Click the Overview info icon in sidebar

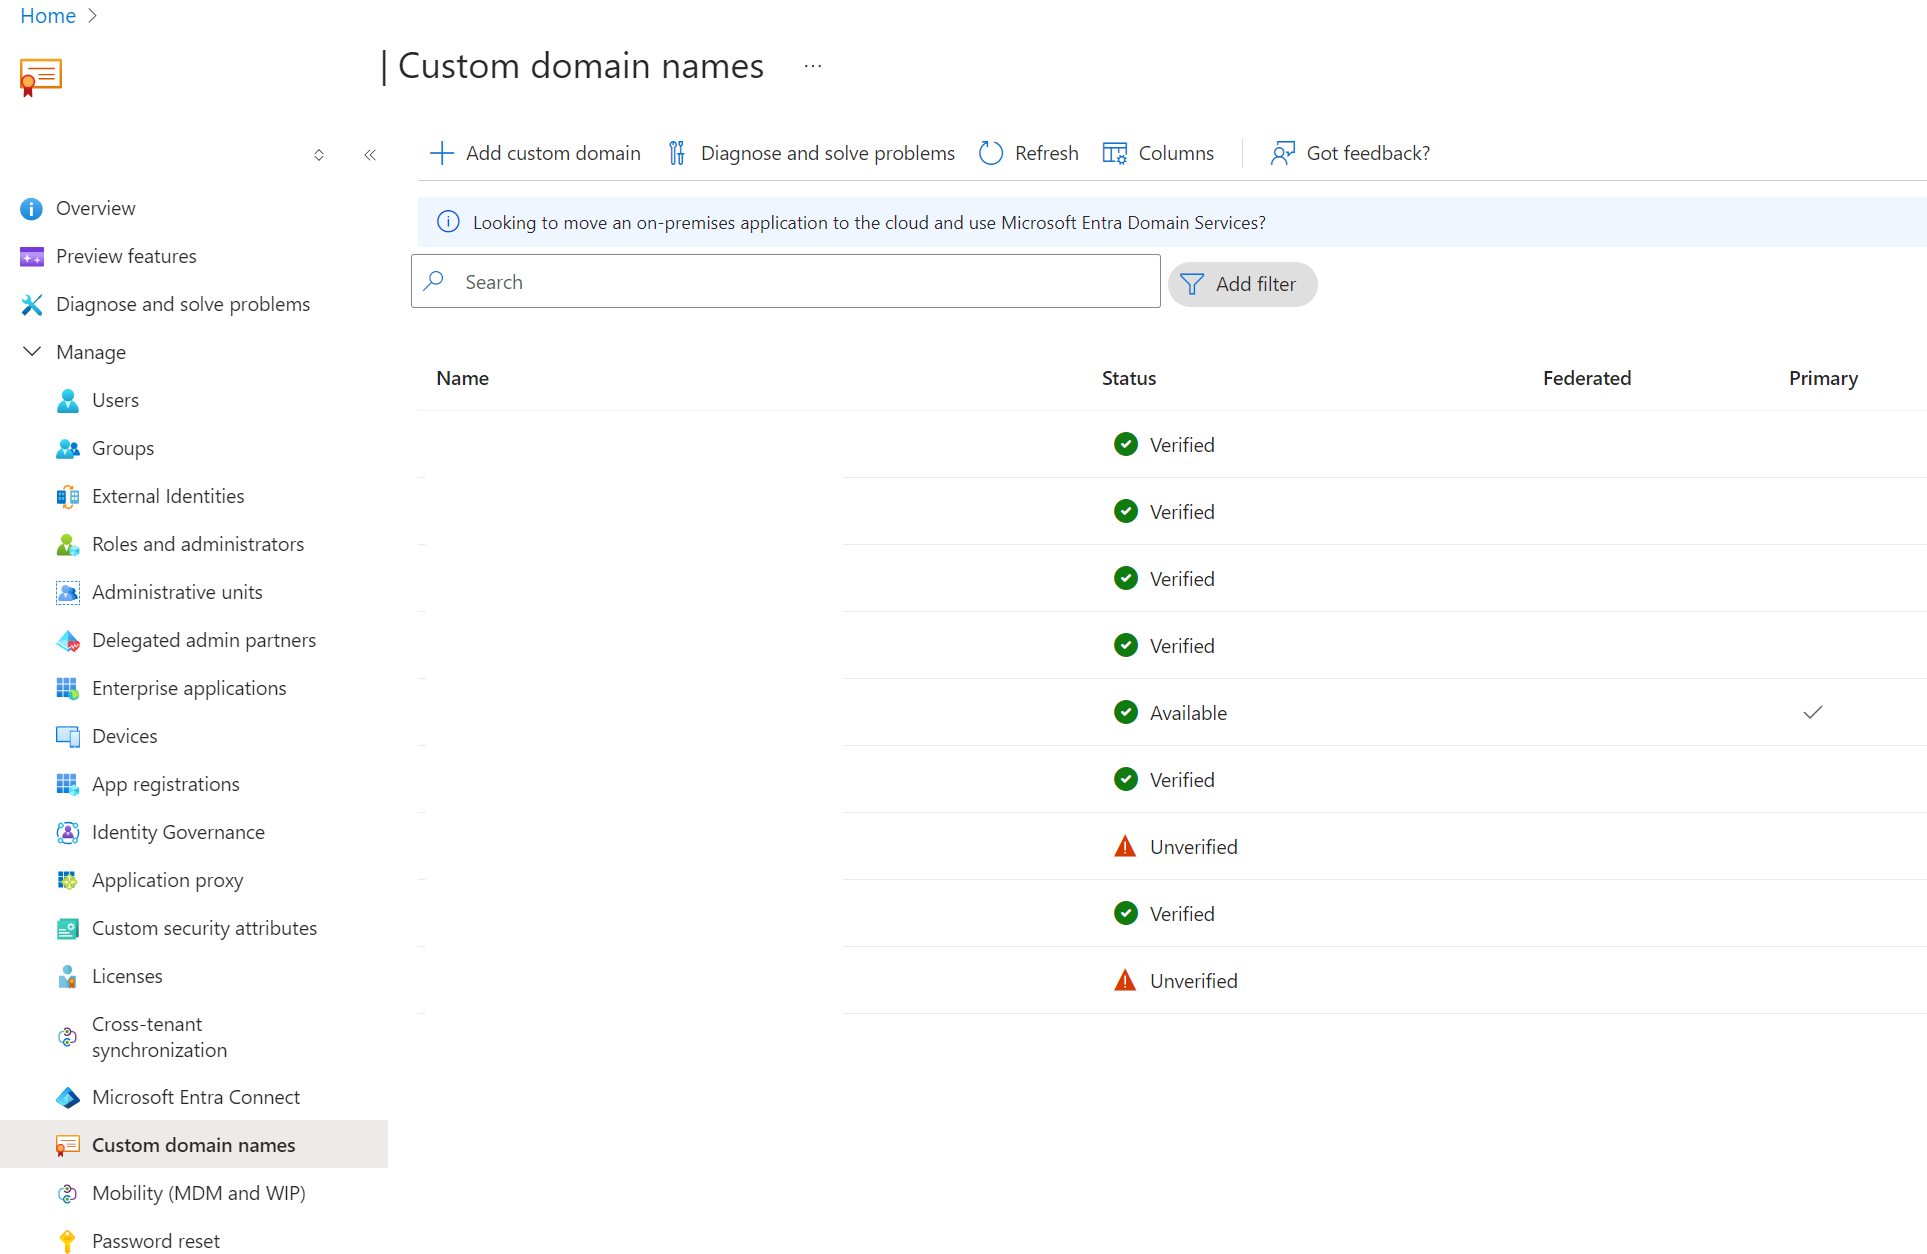pyautogui.click(x=32, y=208)
